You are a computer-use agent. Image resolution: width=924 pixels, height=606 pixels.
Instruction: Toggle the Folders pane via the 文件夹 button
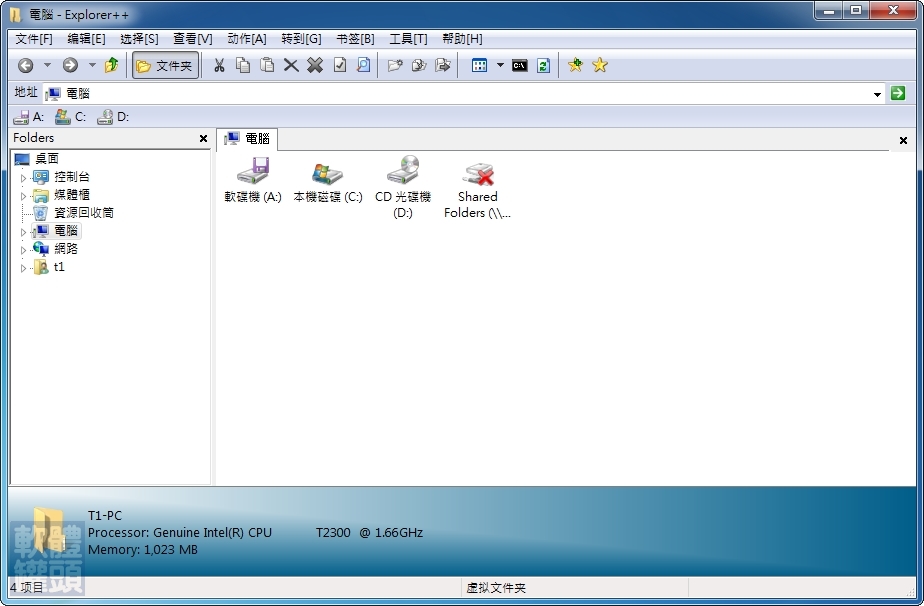tap(164, 65)
